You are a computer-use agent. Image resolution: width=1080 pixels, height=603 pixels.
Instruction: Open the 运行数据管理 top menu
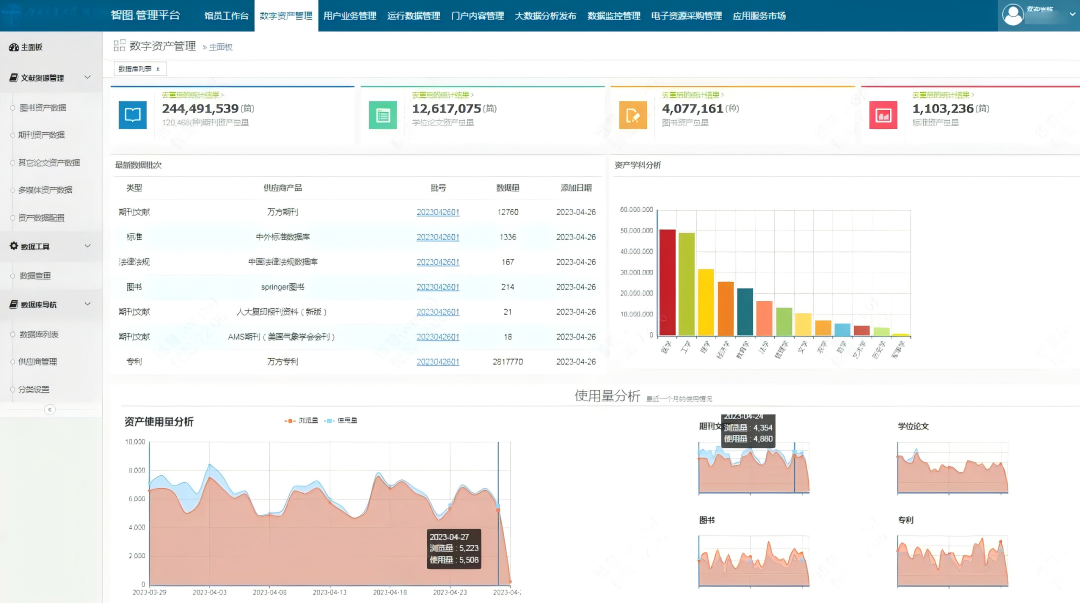(x=413, y=16)
